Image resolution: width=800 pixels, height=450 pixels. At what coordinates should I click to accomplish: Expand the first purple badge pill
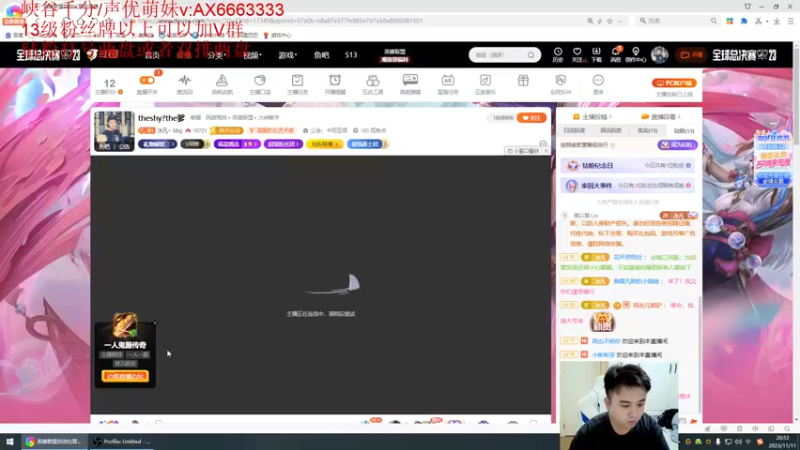pos(237,144)
